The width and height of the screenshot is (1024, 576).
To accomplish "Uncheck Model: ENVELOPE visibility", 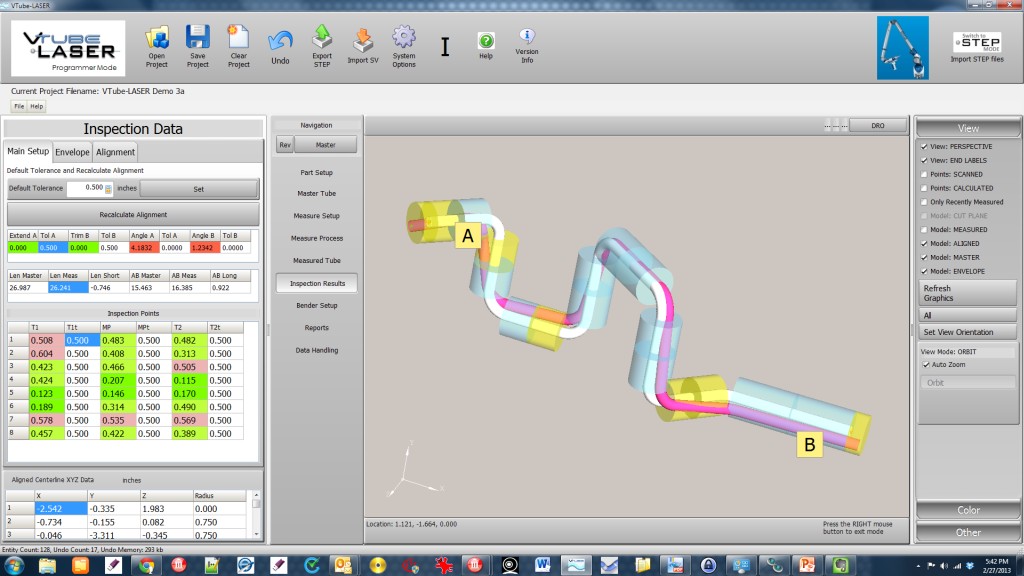I will point(923,271).
